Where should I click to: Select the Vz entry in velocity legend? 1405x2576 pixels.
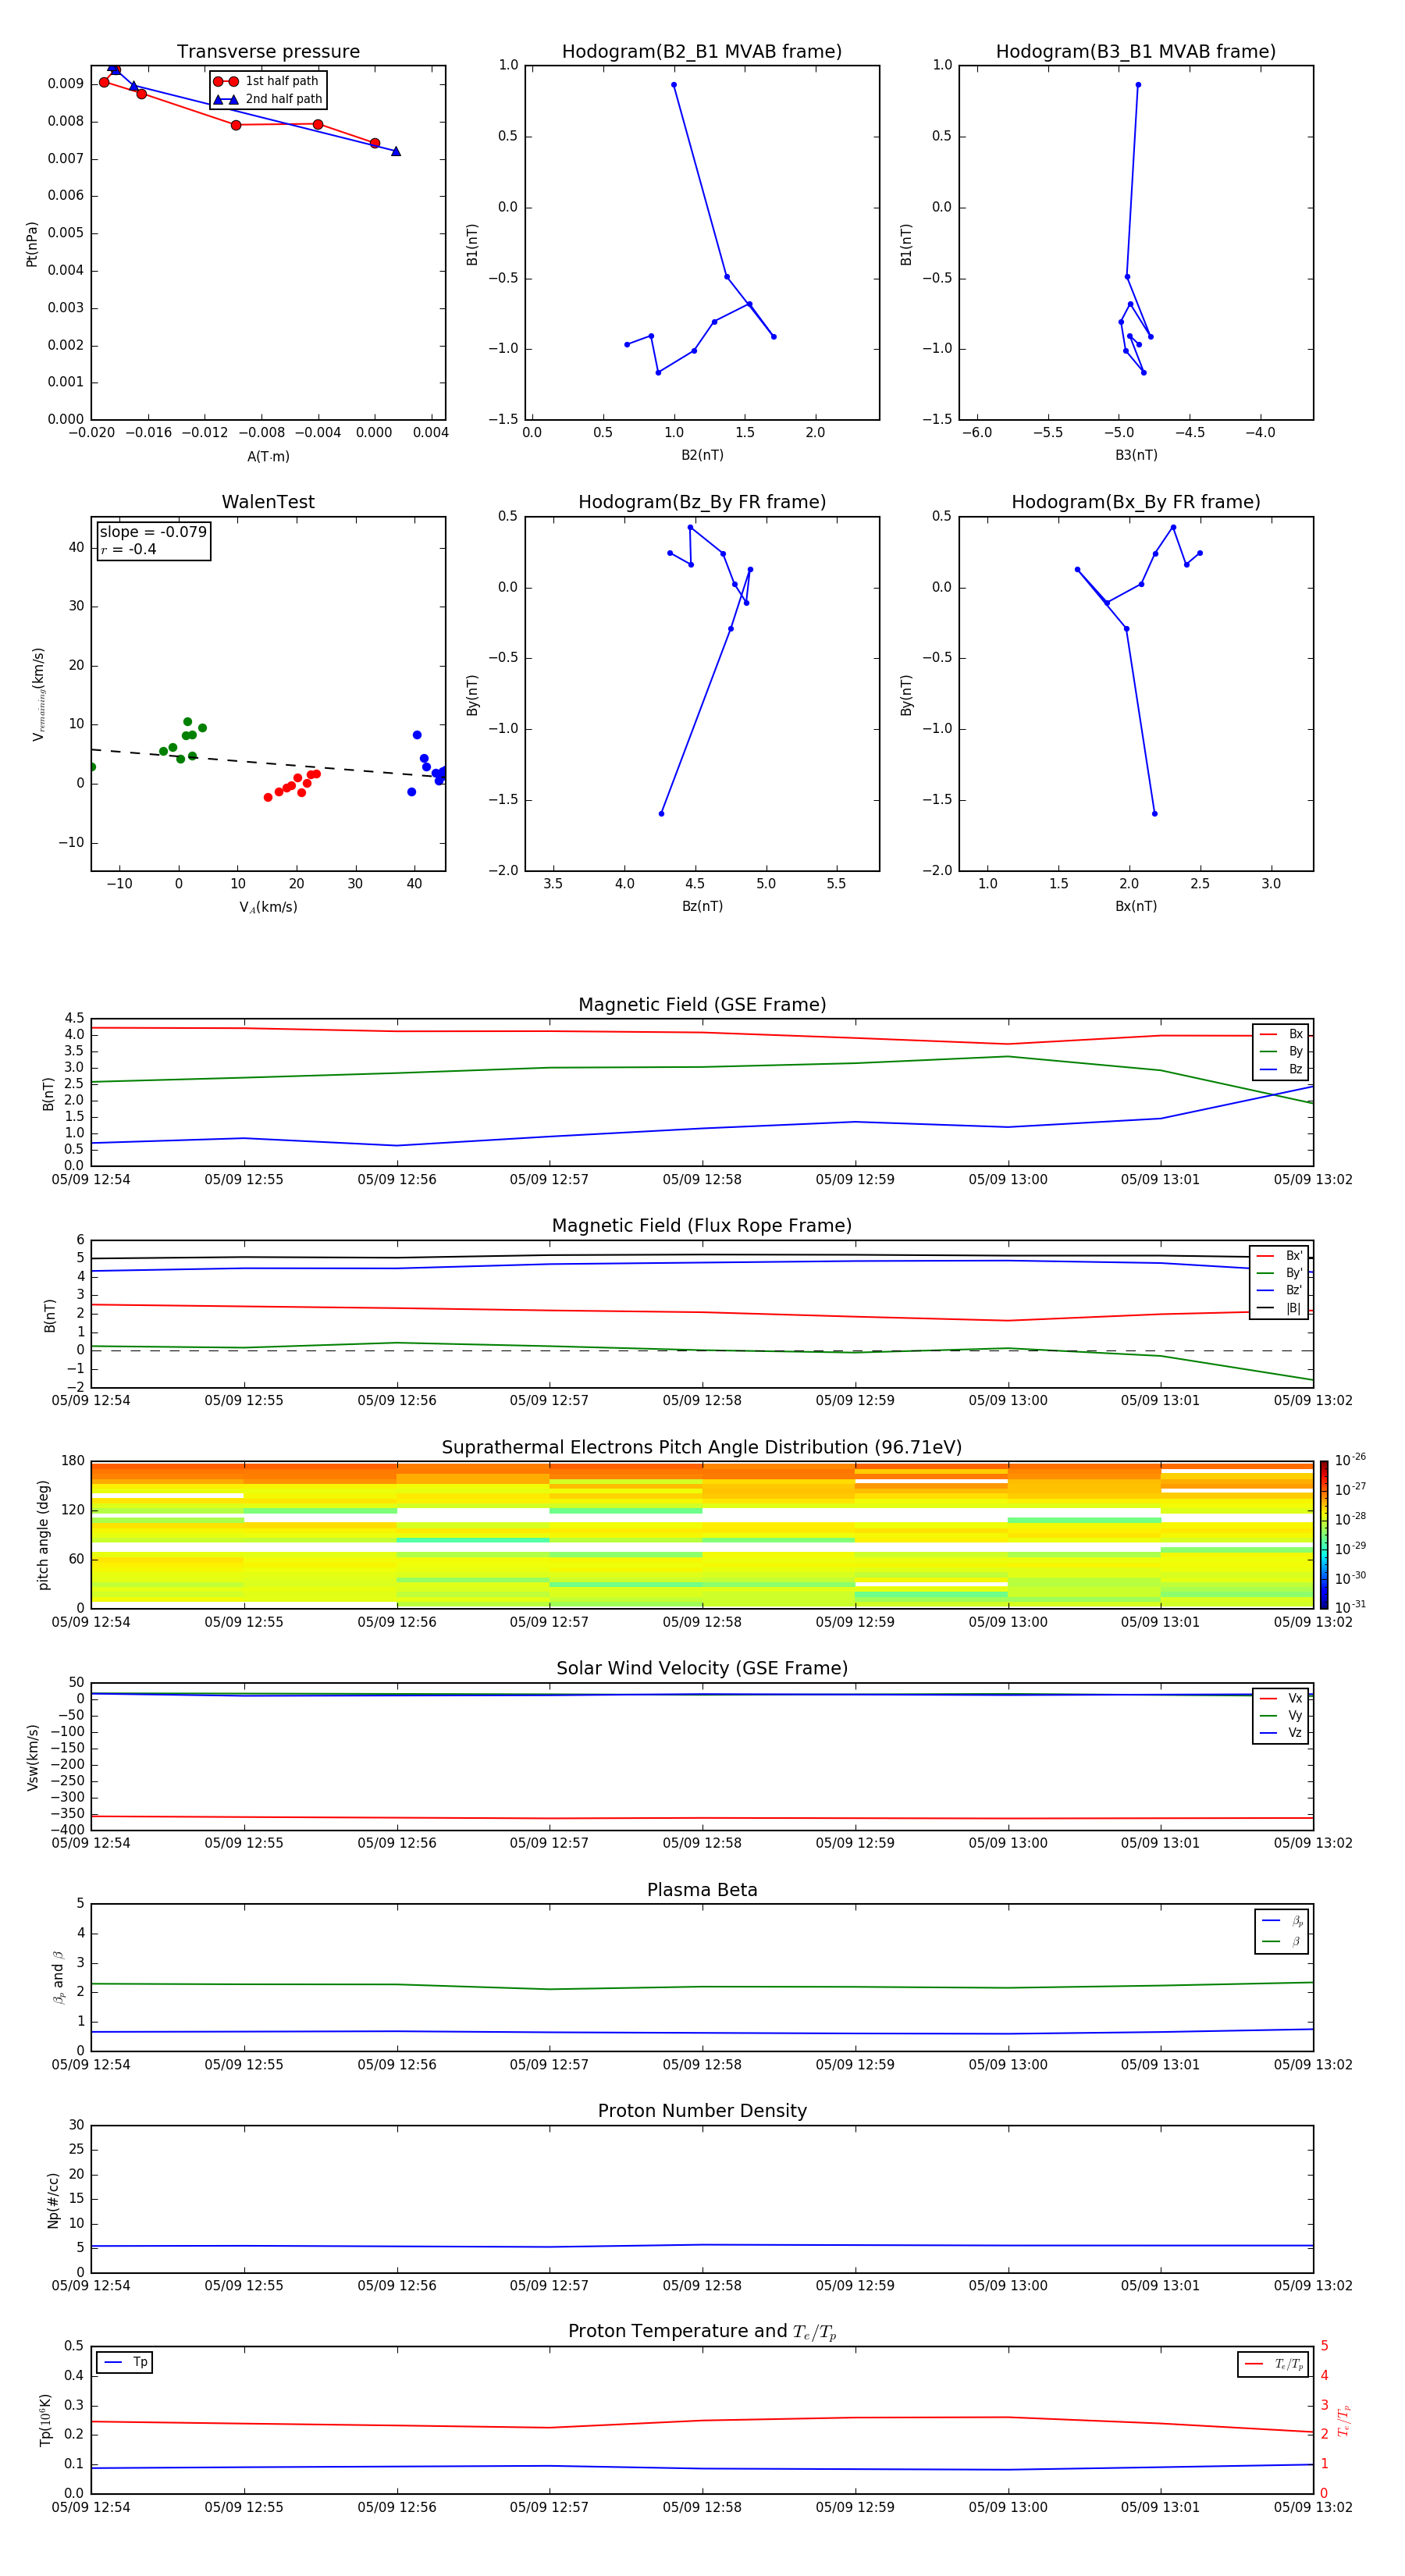[x=1281, y=1733]
